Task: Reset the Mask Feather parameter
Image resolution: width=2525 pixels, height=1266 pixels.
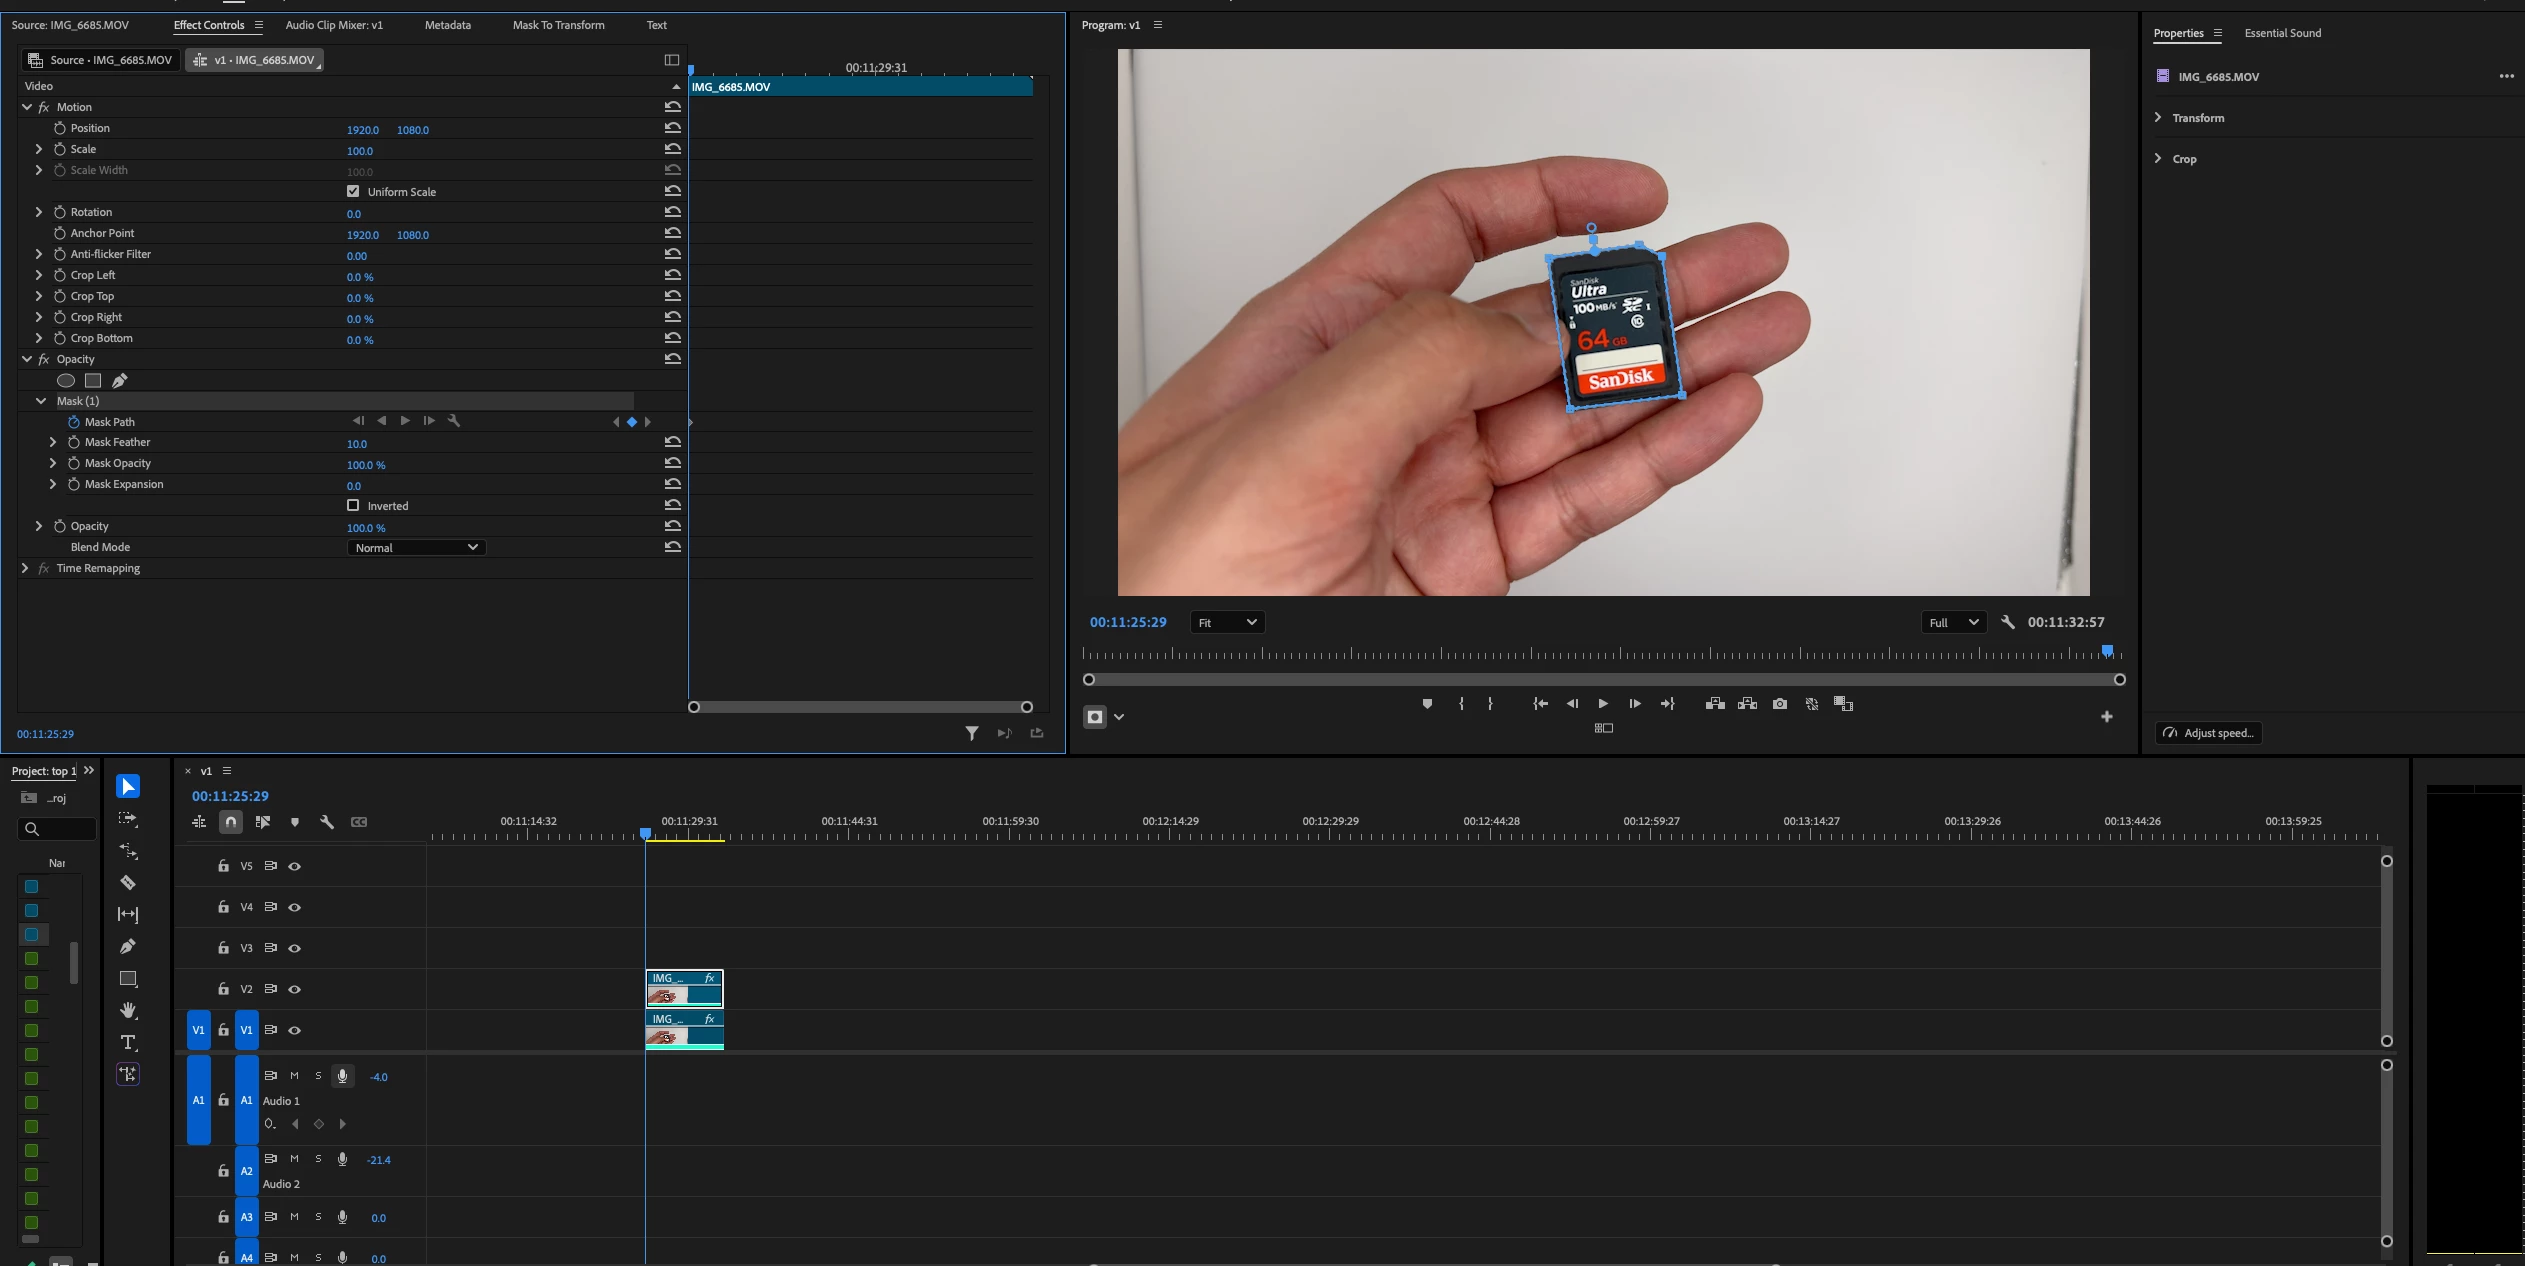Action: (x=673, y=442)
